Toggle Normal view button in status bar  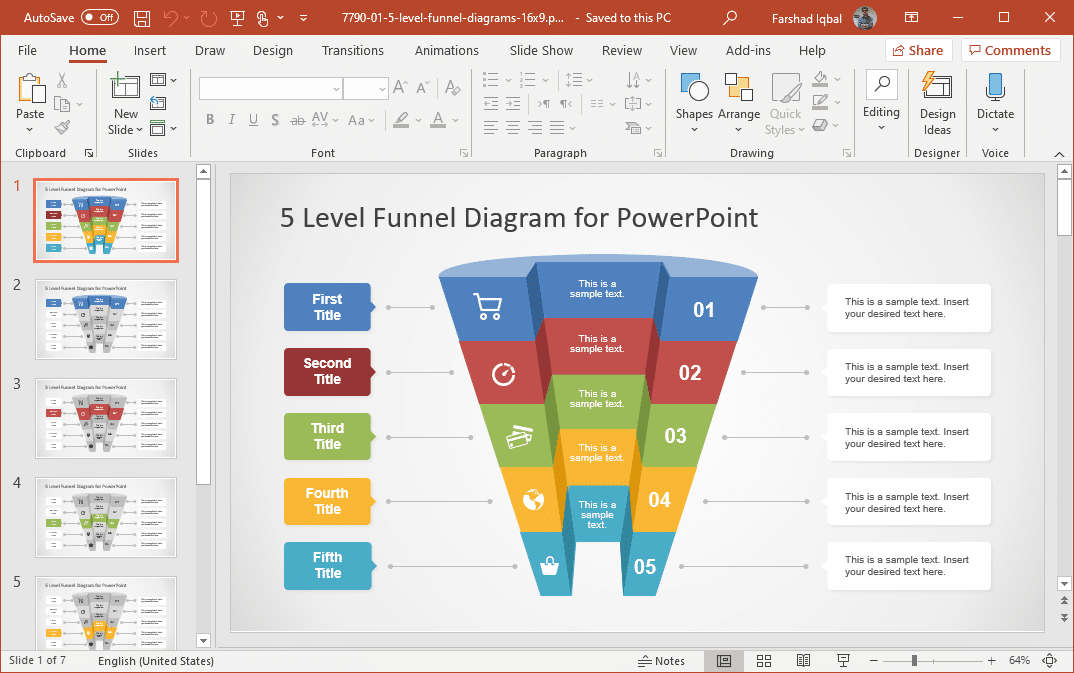[x=724, y=661]
